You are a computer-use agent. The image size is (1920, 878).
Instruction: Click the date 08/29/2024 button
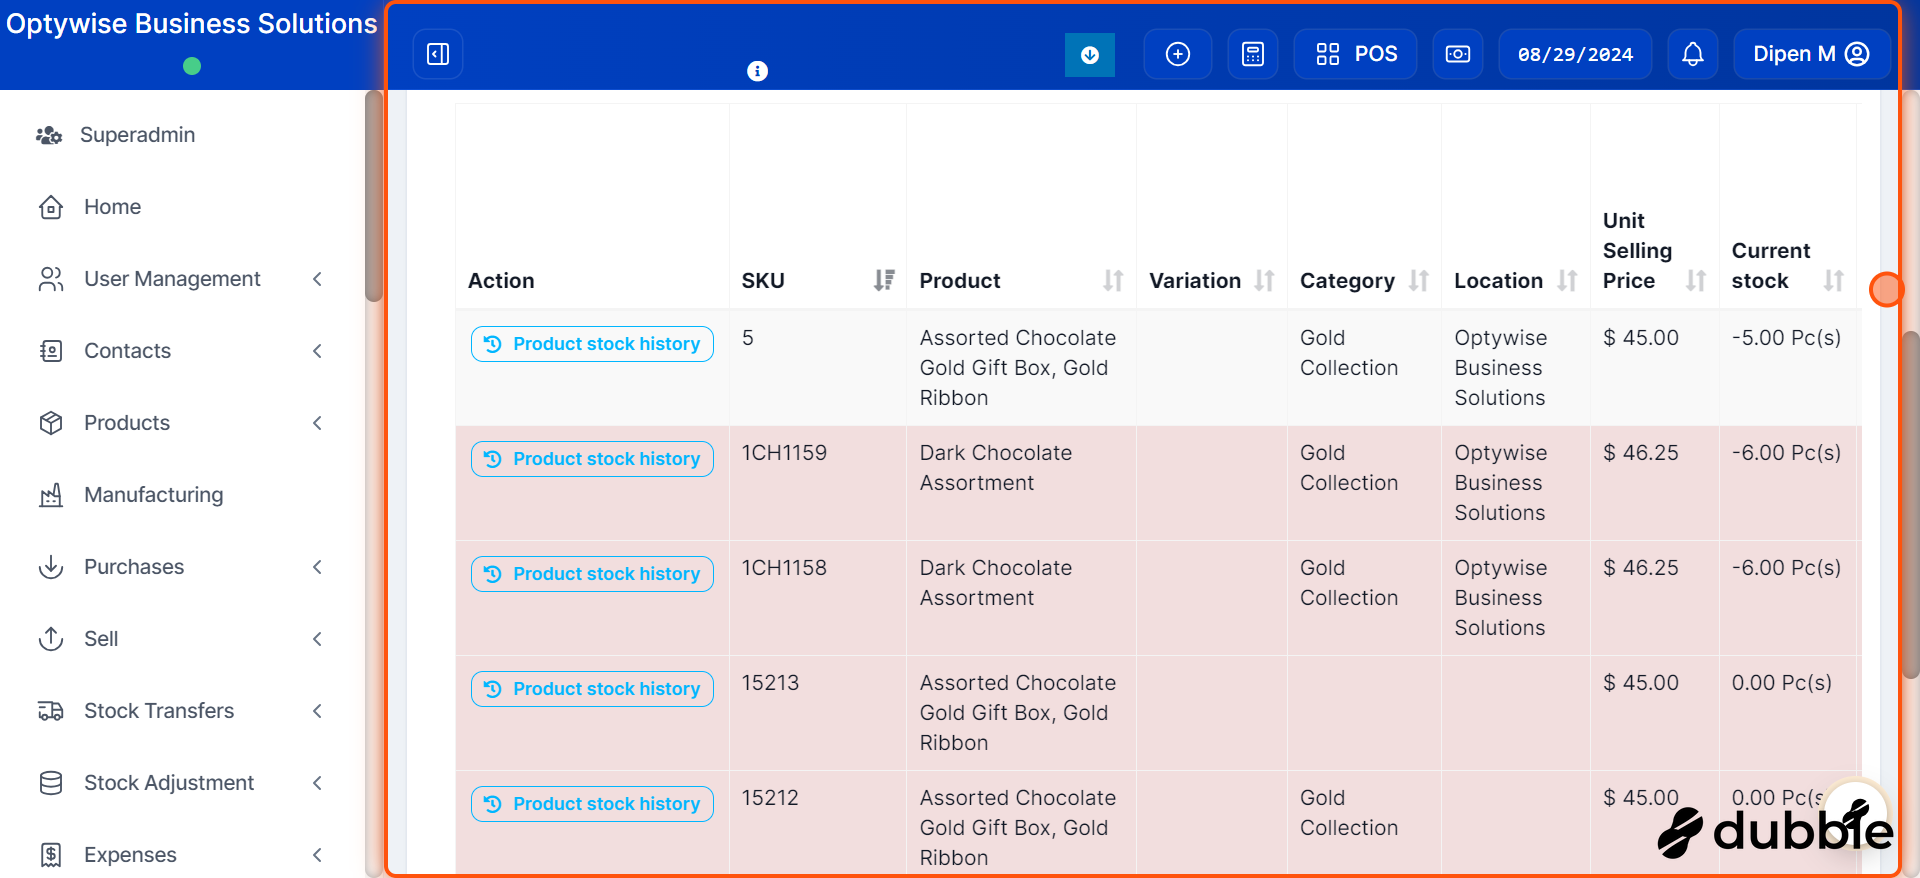(1575, 54)
